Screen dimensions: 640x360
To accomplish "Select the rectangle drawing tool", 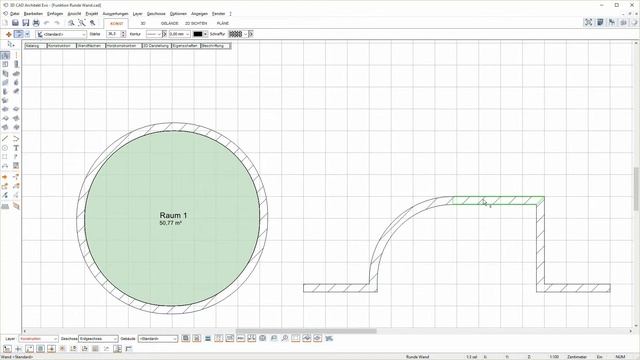I will (5, 157).
